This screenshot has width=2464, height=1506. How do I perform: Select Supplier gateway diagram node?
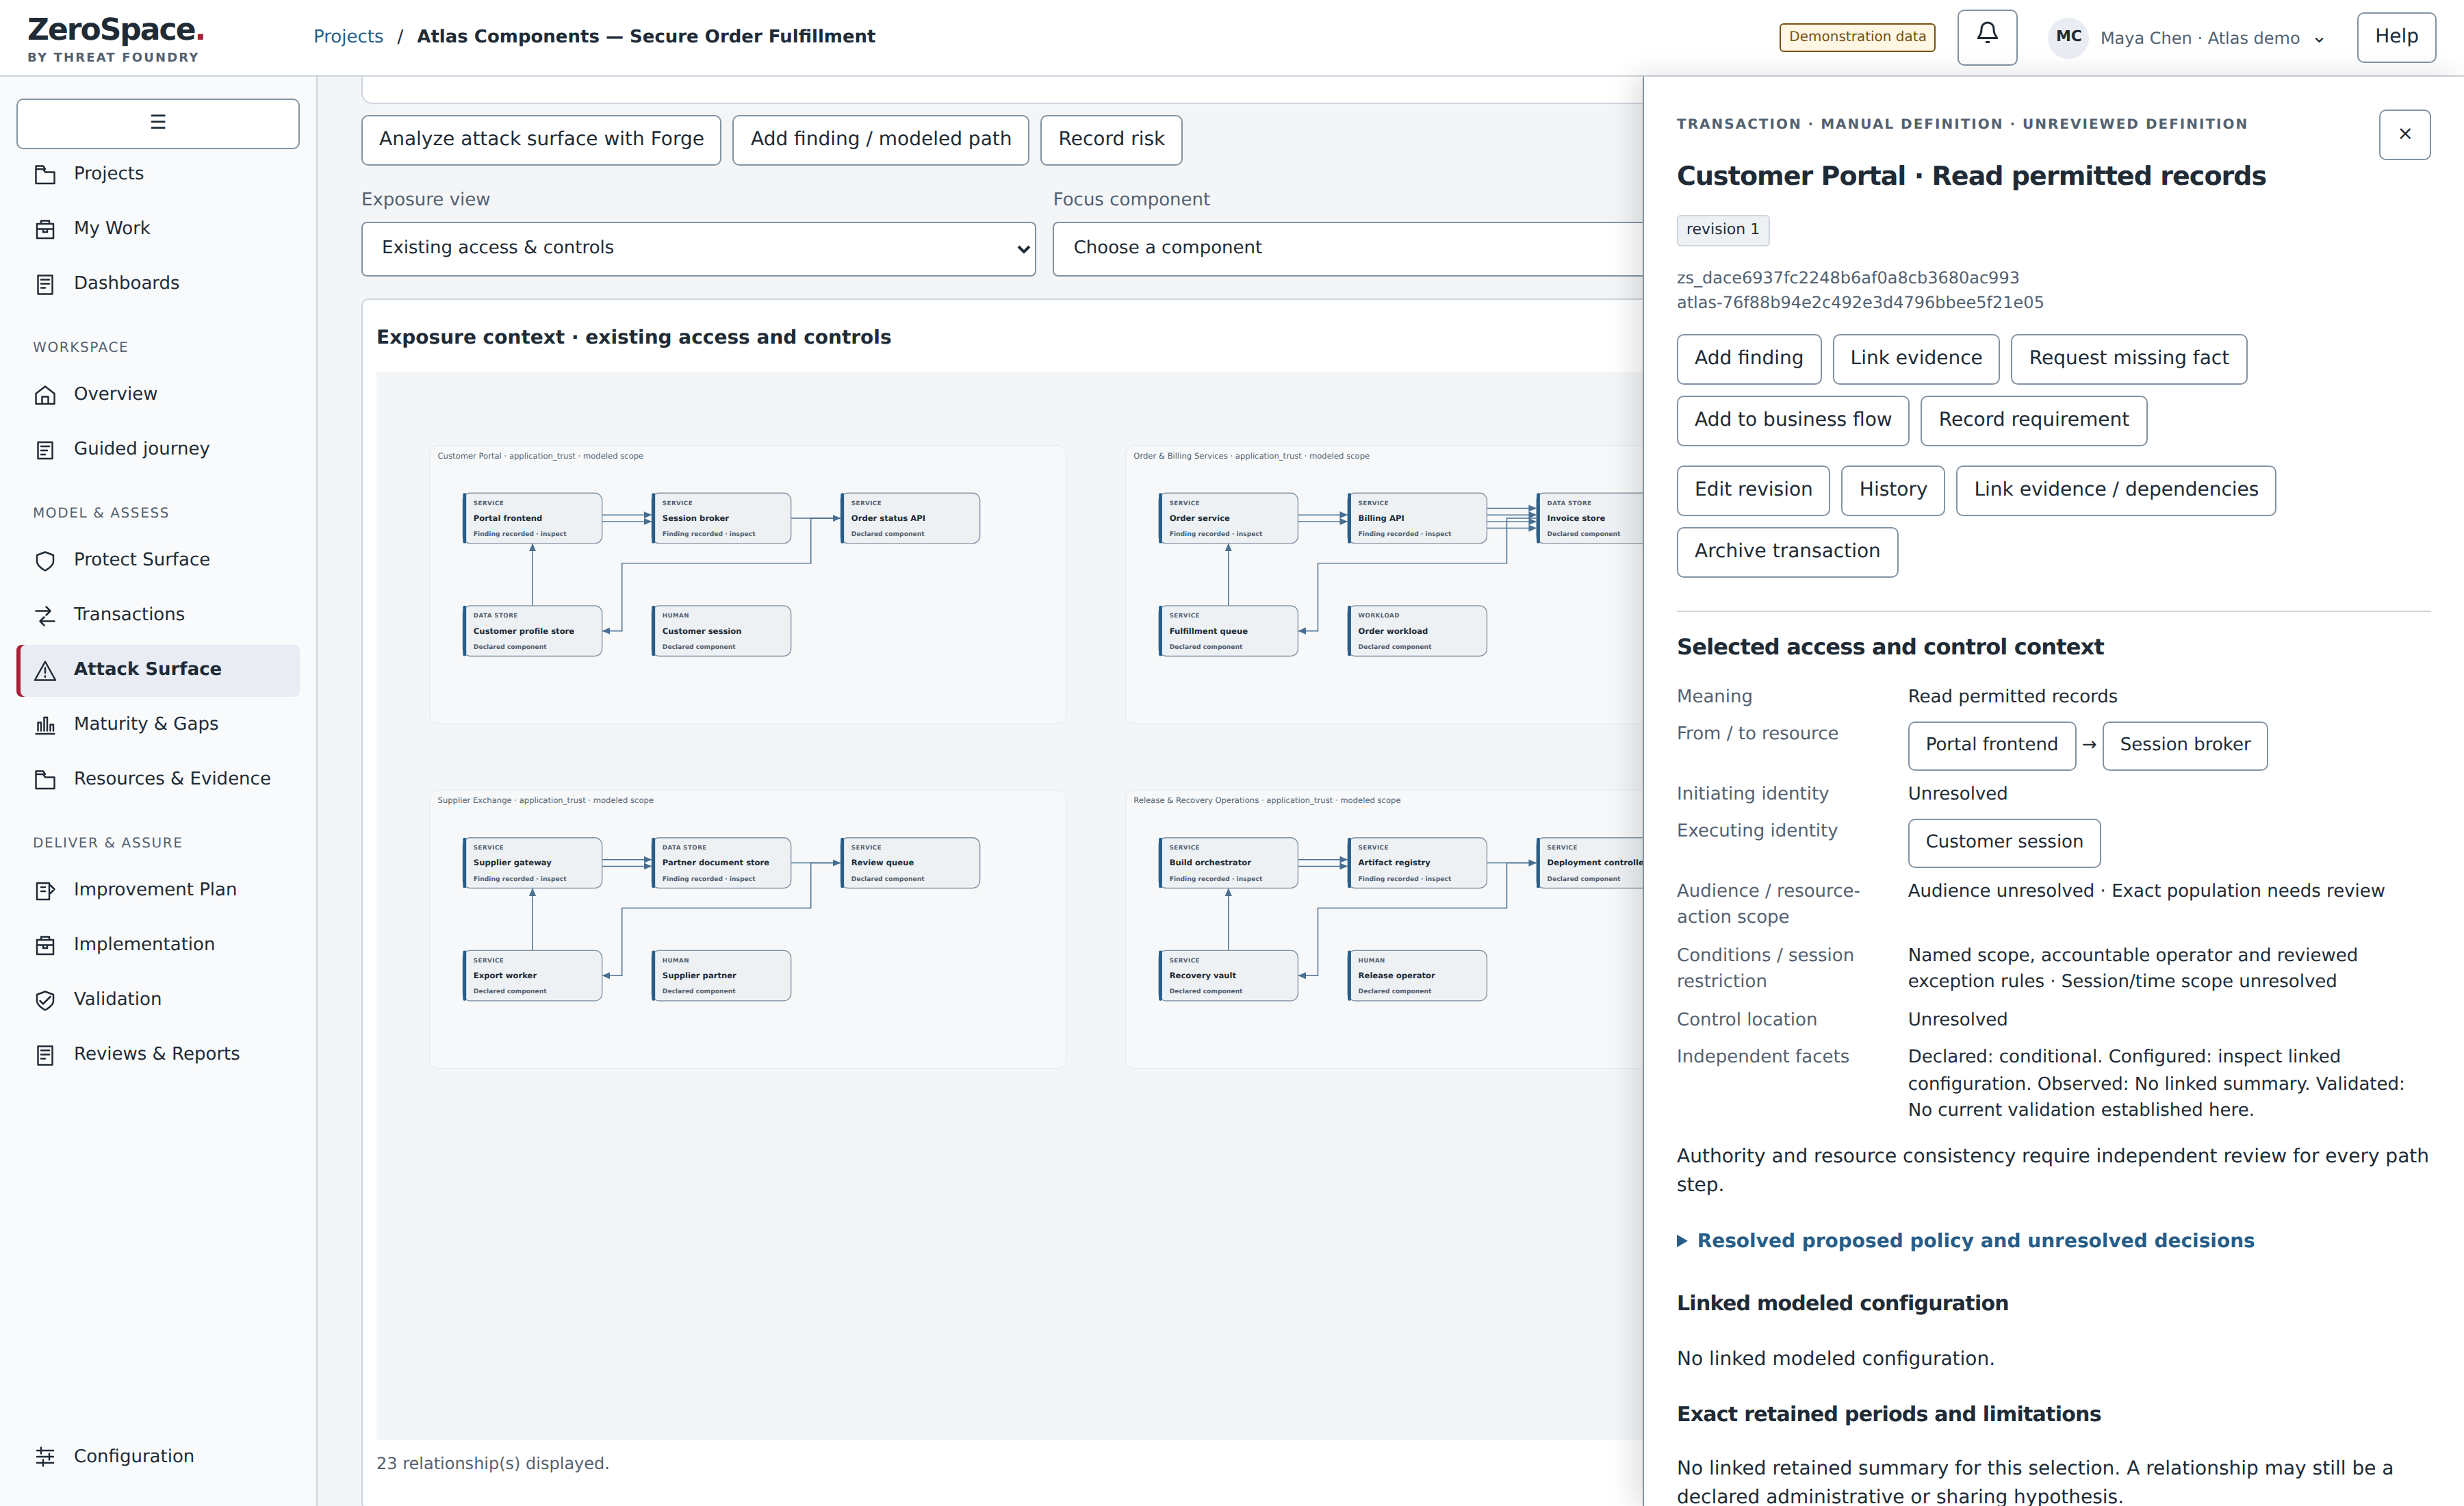point(532,863)
